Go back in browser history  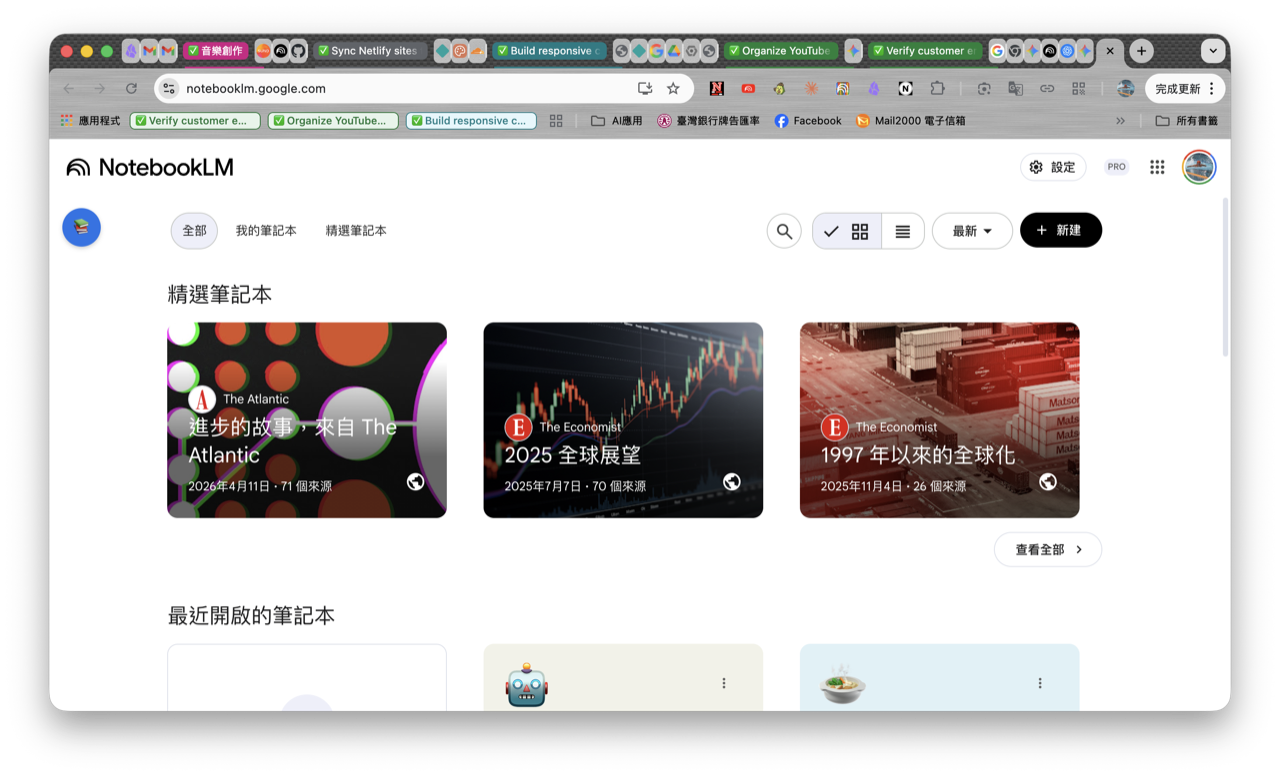click(x=68, y=88)
